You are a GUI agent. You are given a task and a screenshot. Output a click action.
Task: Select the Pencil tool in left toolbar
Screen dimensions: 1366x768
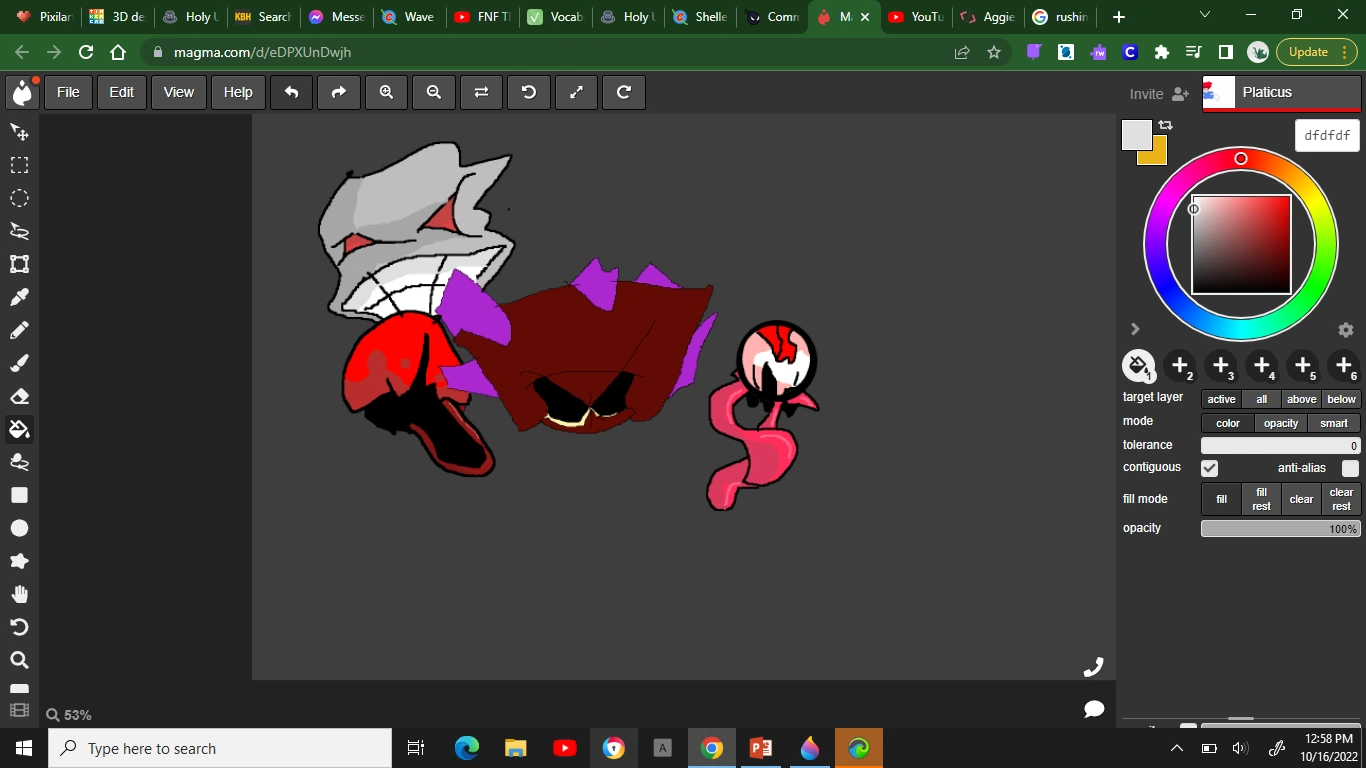point(19,330)
